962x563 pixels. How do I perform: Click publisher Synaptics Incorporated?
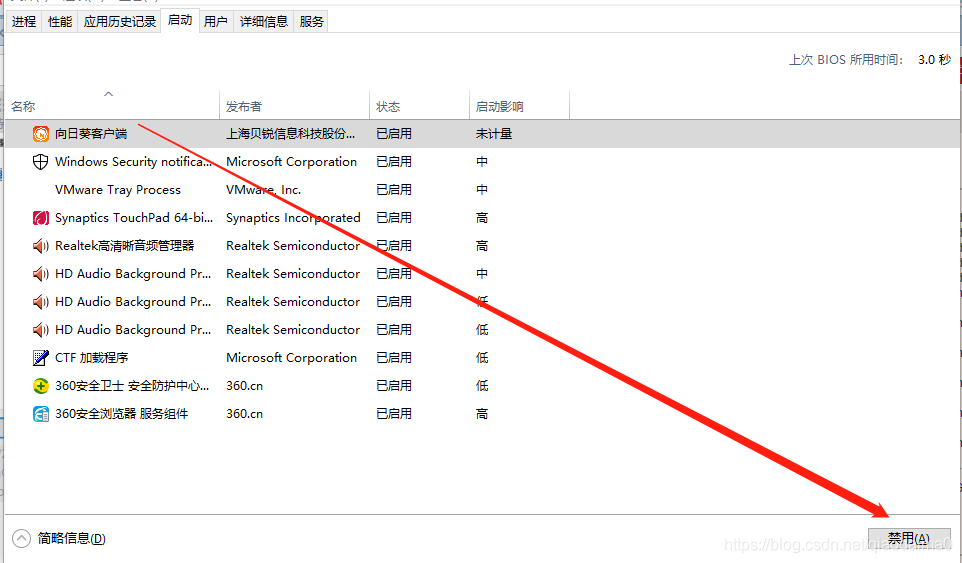click(293, 218)
